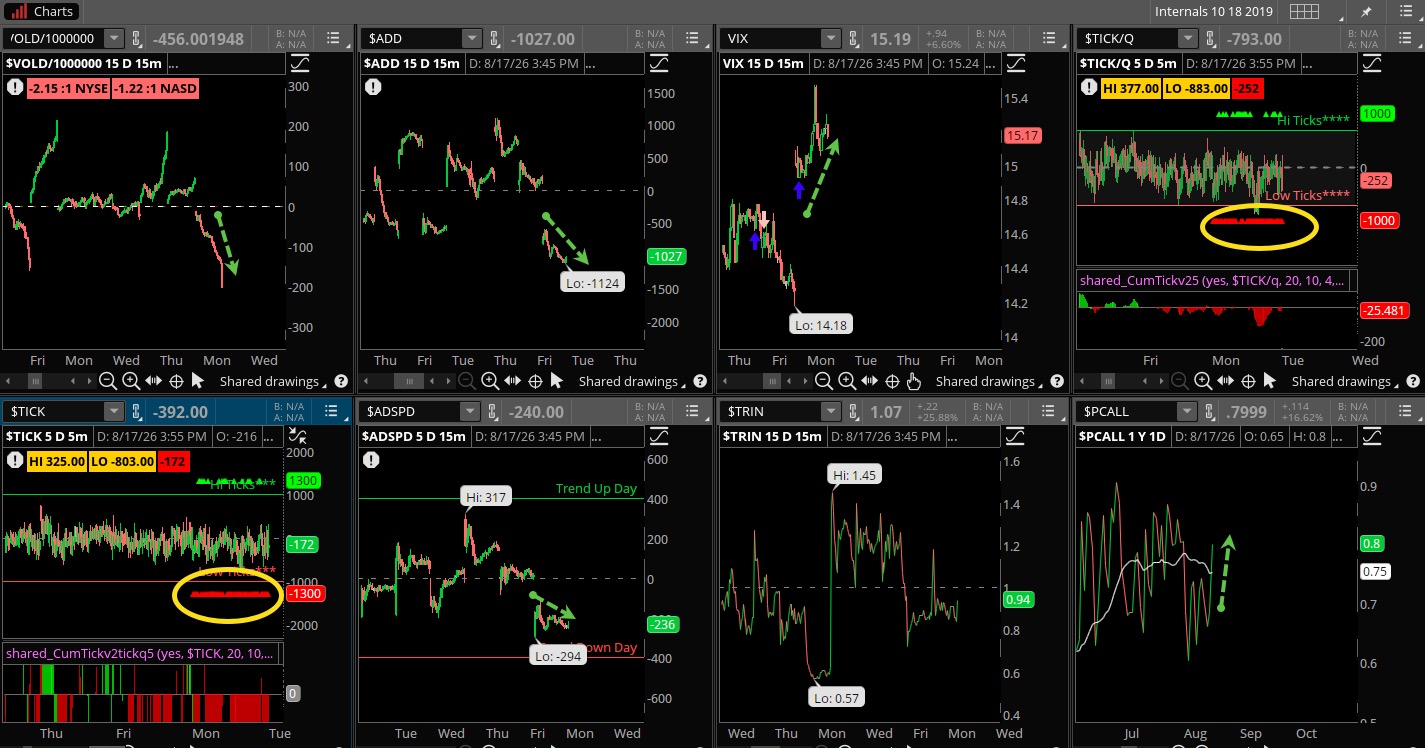Toggle chart mode icon on VIX chart

coord(1015,63)
